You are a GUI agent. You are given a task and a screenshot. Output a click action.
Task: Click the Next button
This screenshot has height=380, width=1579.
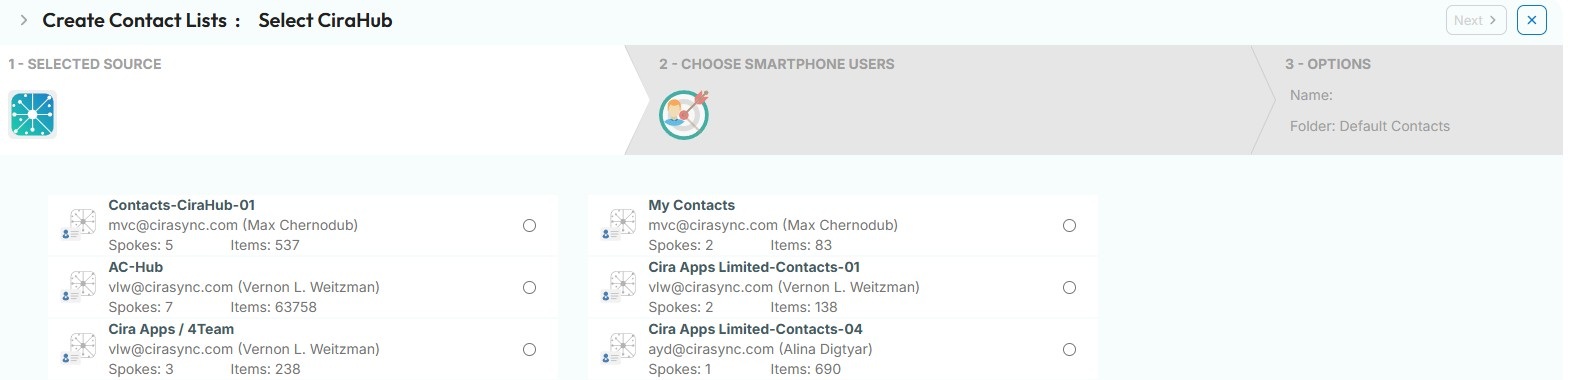tap(1476, 20)
